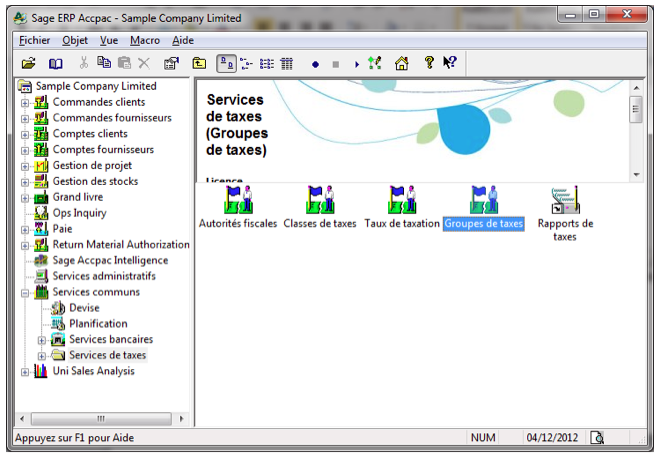
Task: Select Sample Company Limited root node
Action: [x=96, y=86]
